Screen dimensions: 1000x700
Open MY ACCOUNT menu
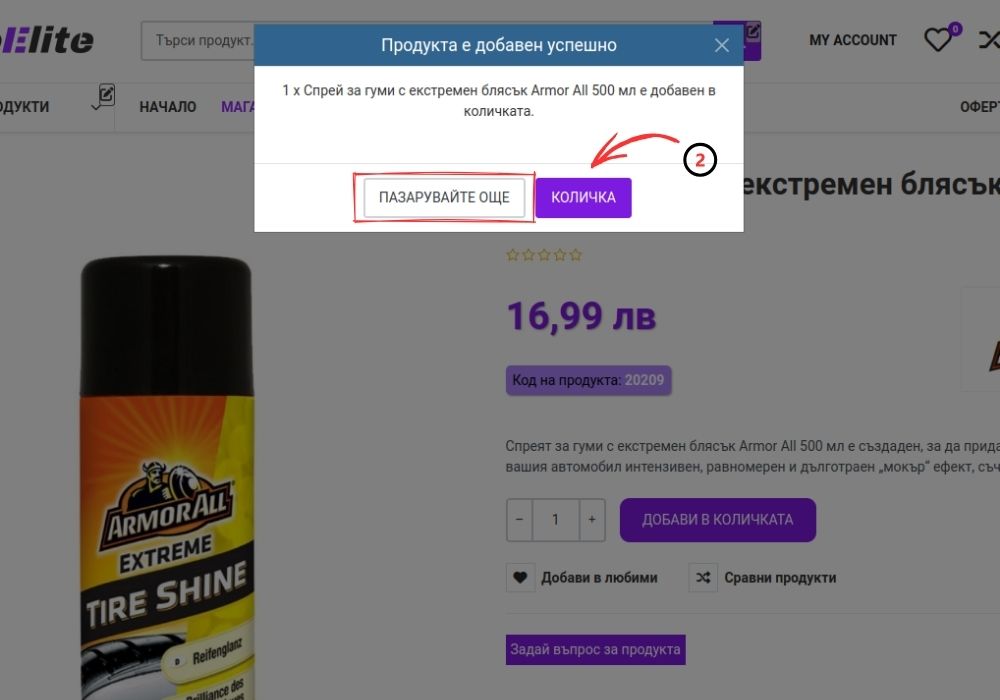point(853,40)
